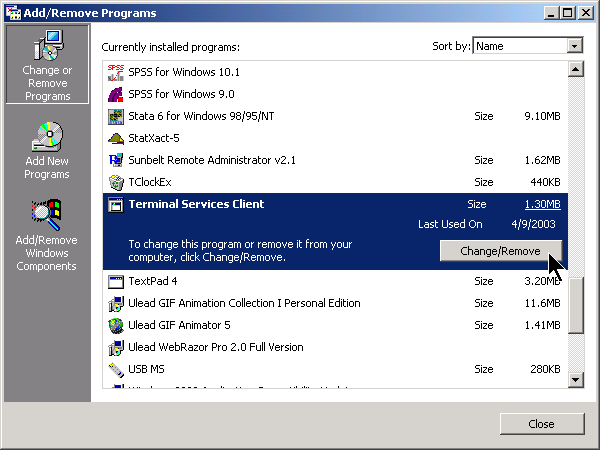Click the SPSS for Windows 9.0 icon
Image resolution: width=600 pixels, height=450 pixels.
coord(115,94)
